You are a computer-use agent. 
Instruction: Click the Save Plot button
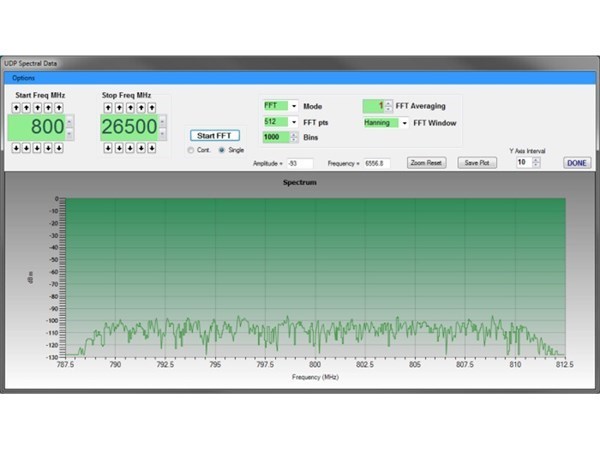(x=476, y=162)
